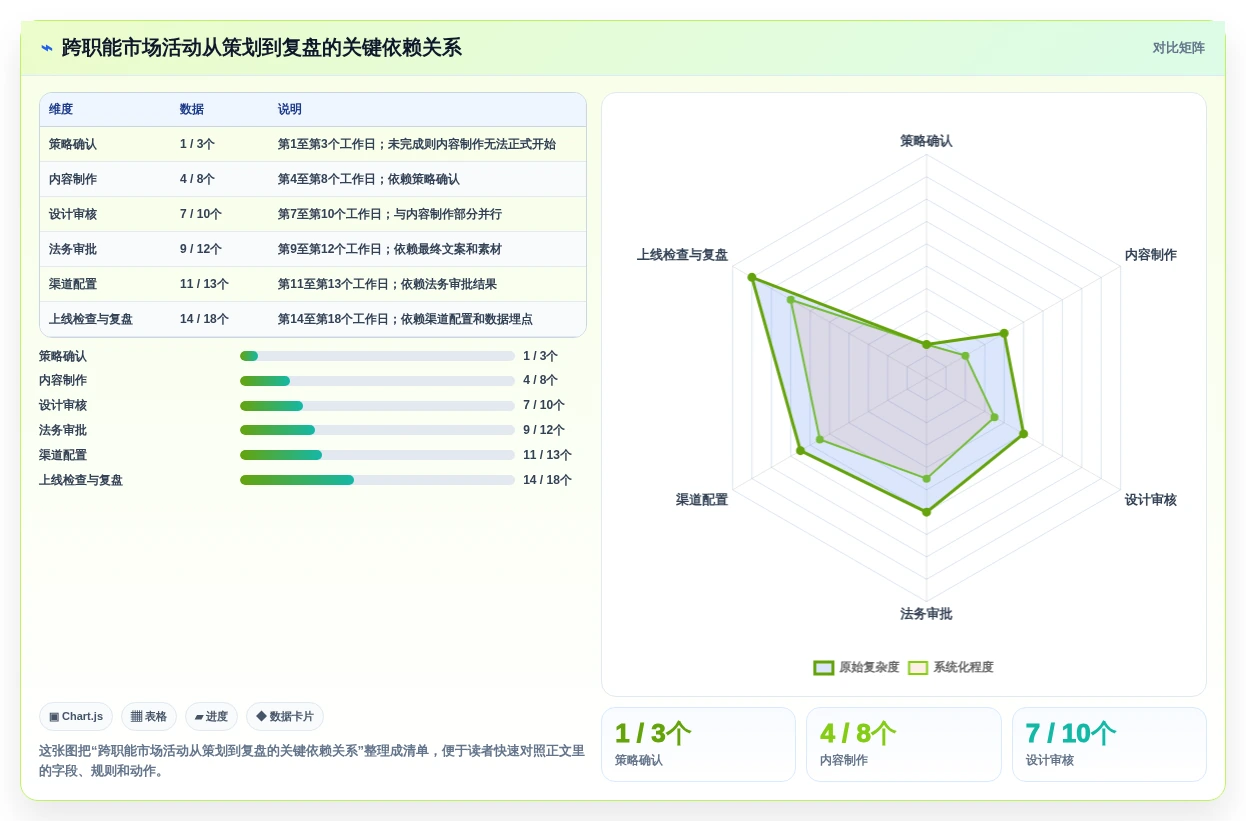Select the 数据卡片 tag chip

[x=285, y=716]
